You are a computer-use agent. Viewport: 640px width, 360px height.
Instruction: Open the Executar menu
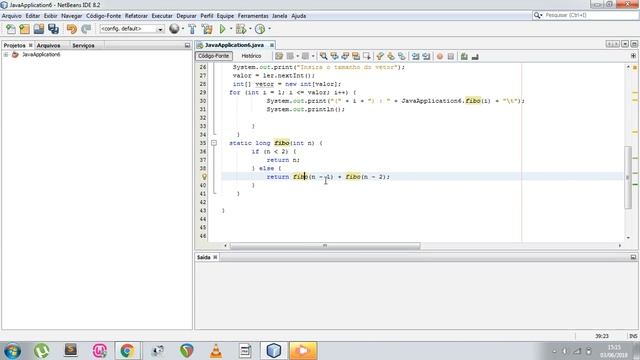[x=162, y=16]
